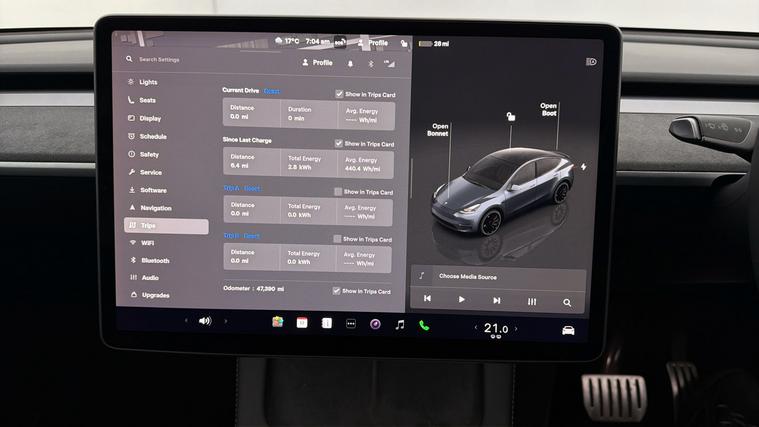Screen dimensions: 759x427
Task: Open the more apps ellipsis icon
Action: coord(351,324)
